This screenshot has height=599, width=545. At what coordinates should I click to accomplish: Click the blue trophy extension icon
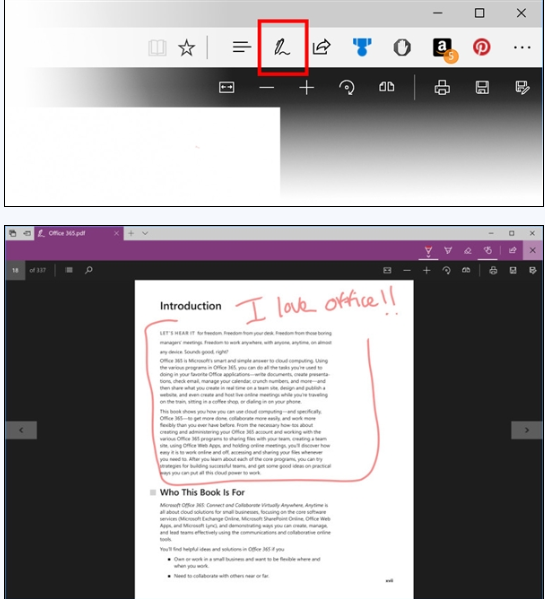[x=362, y=47]
